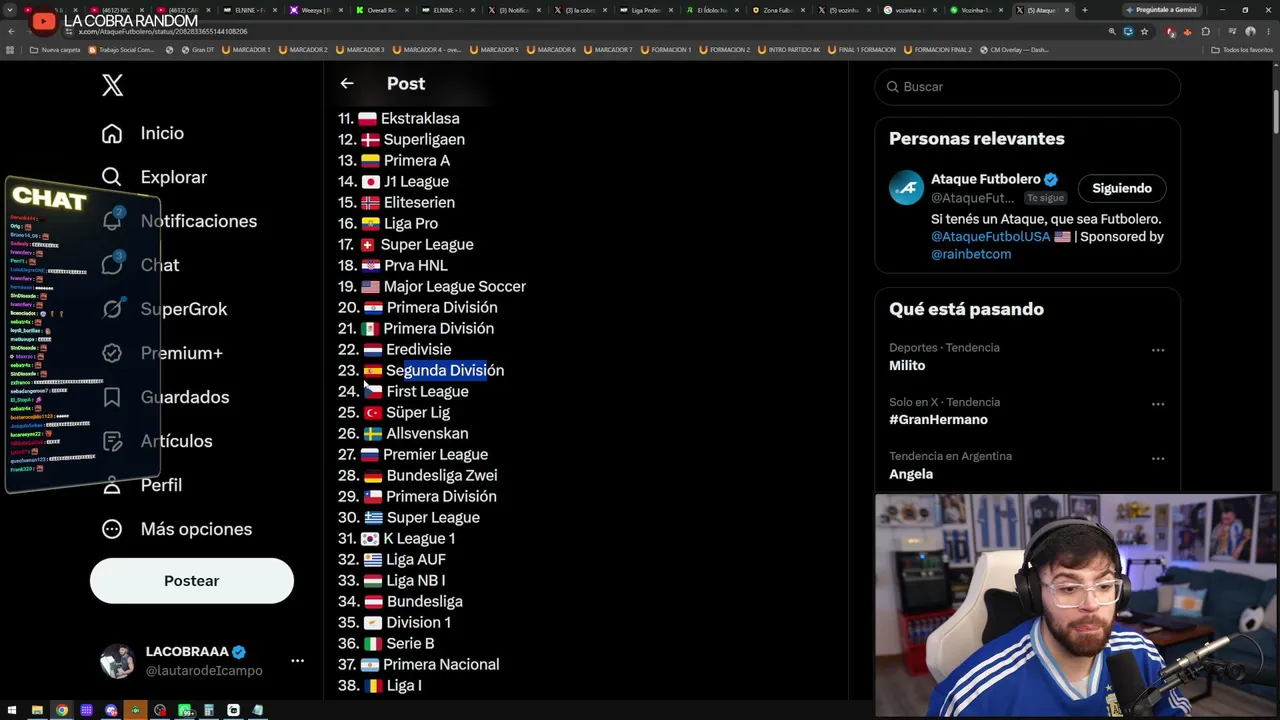Viewport: 1280px width, 720px height.
Task: Open Explorar via the magnifier icon
Action: click(x=112, y=177)
